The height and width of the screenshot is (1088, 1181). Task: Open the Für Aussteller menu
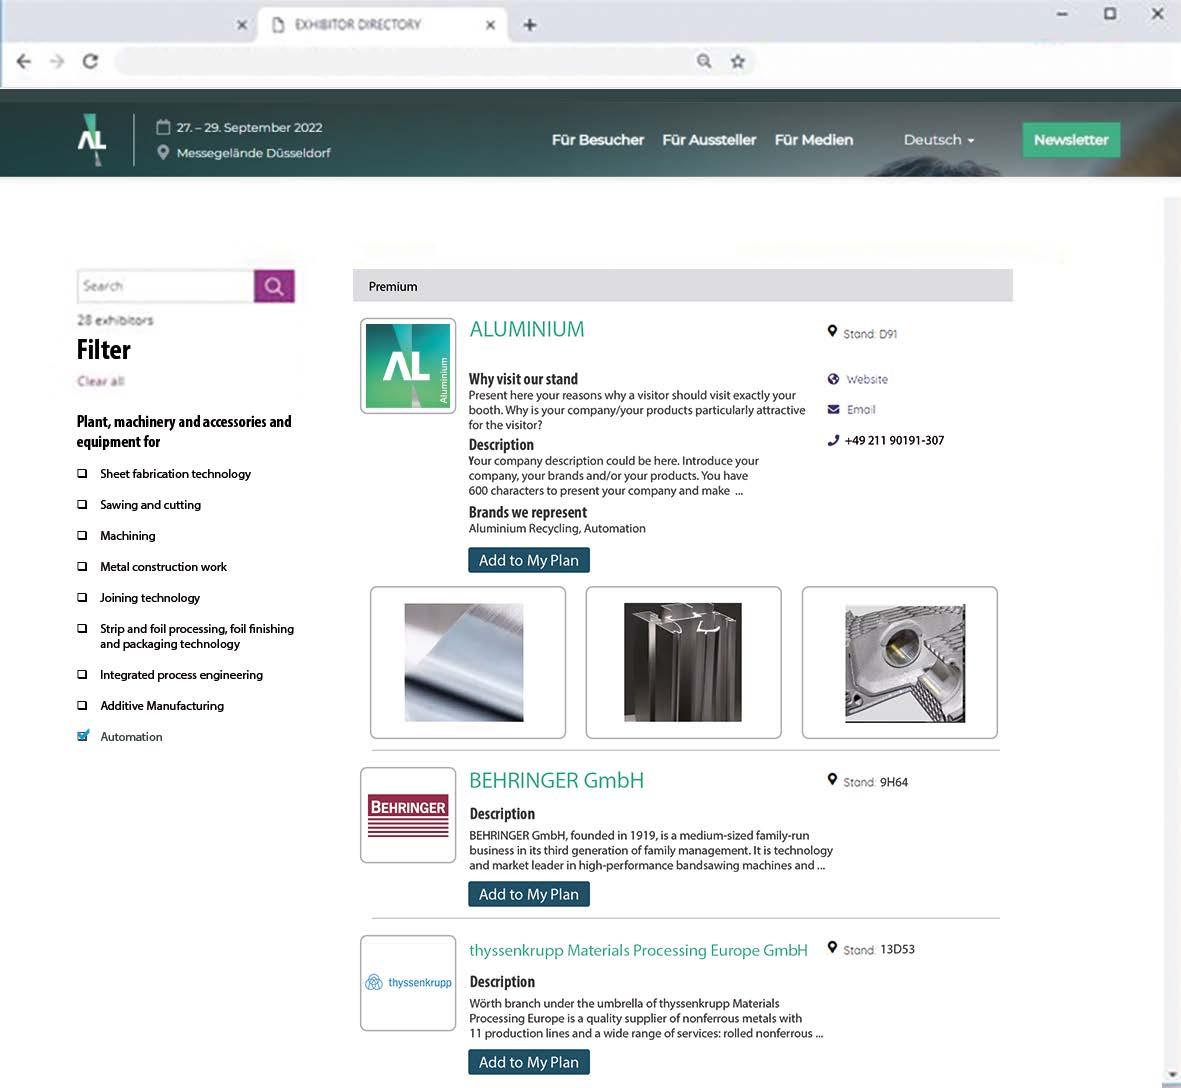(709, 140)
